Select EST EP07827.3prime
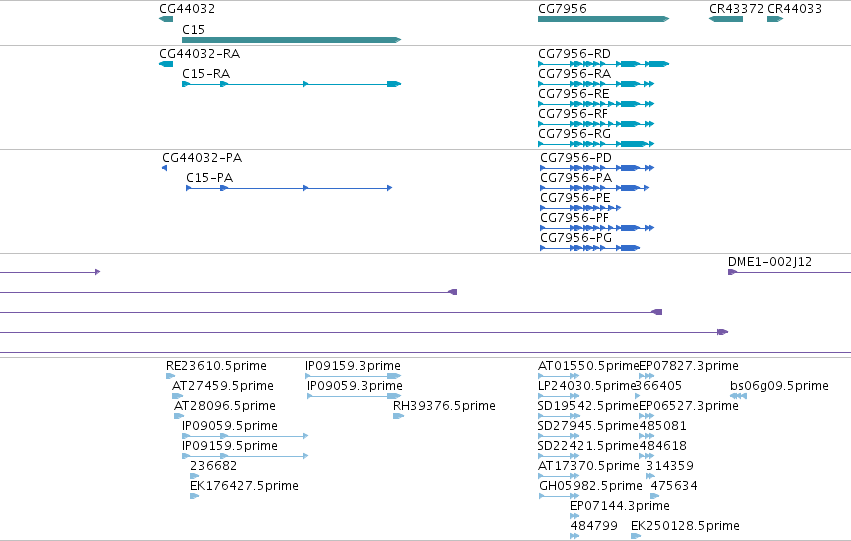The height and width of the screenshot is (541, 851). (x=646, y=376)
